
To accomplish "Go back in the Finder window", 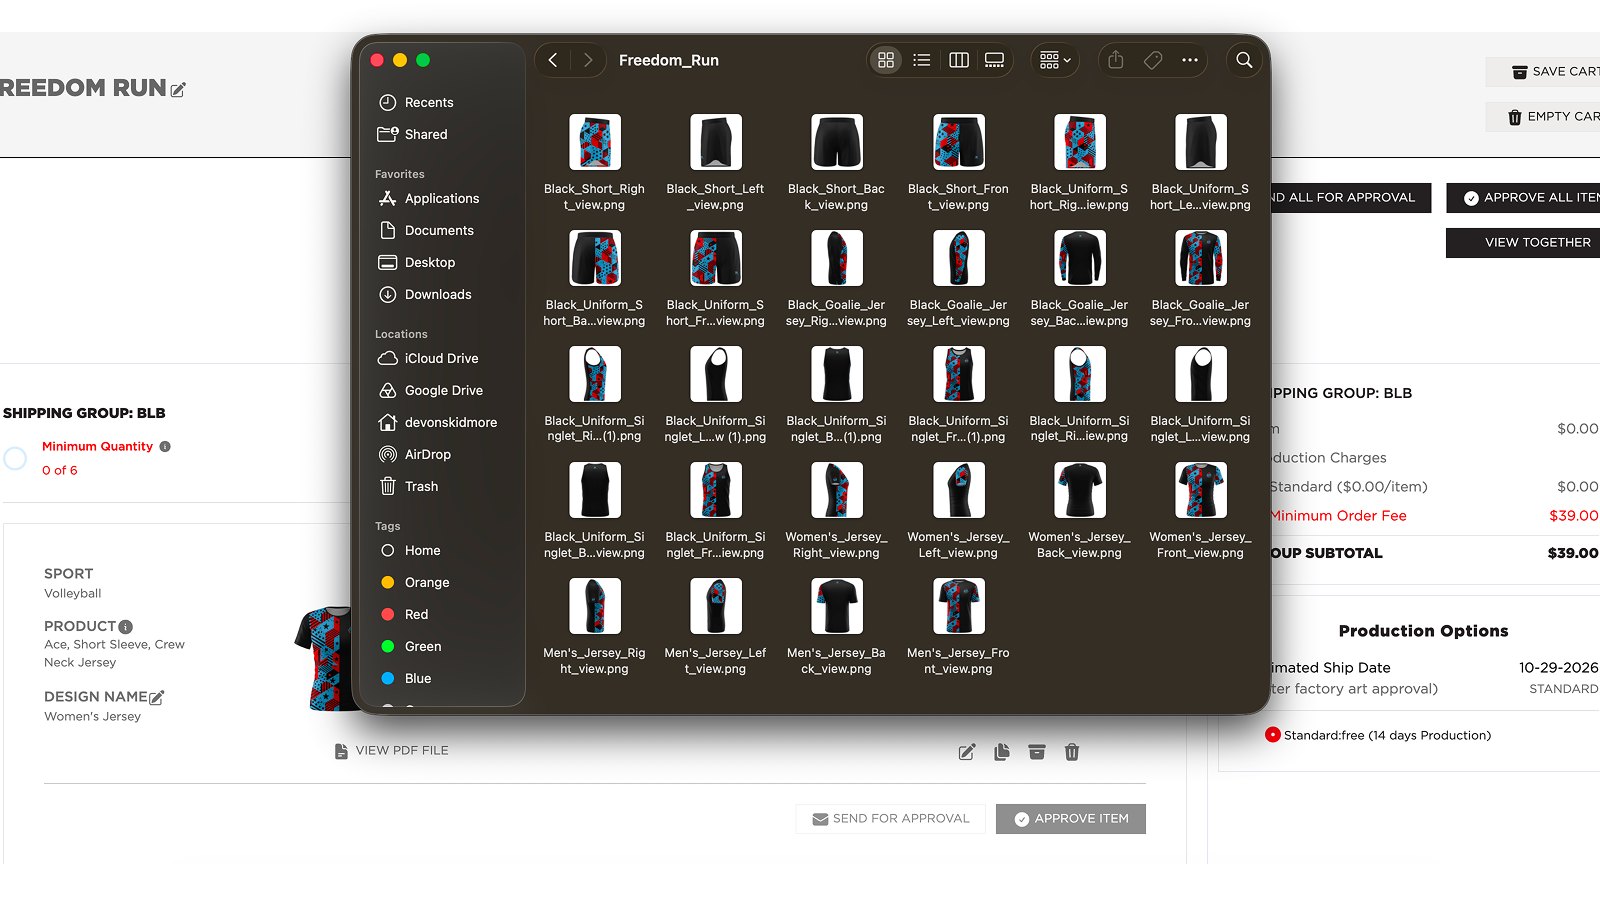I will click(x=553, y=60).
